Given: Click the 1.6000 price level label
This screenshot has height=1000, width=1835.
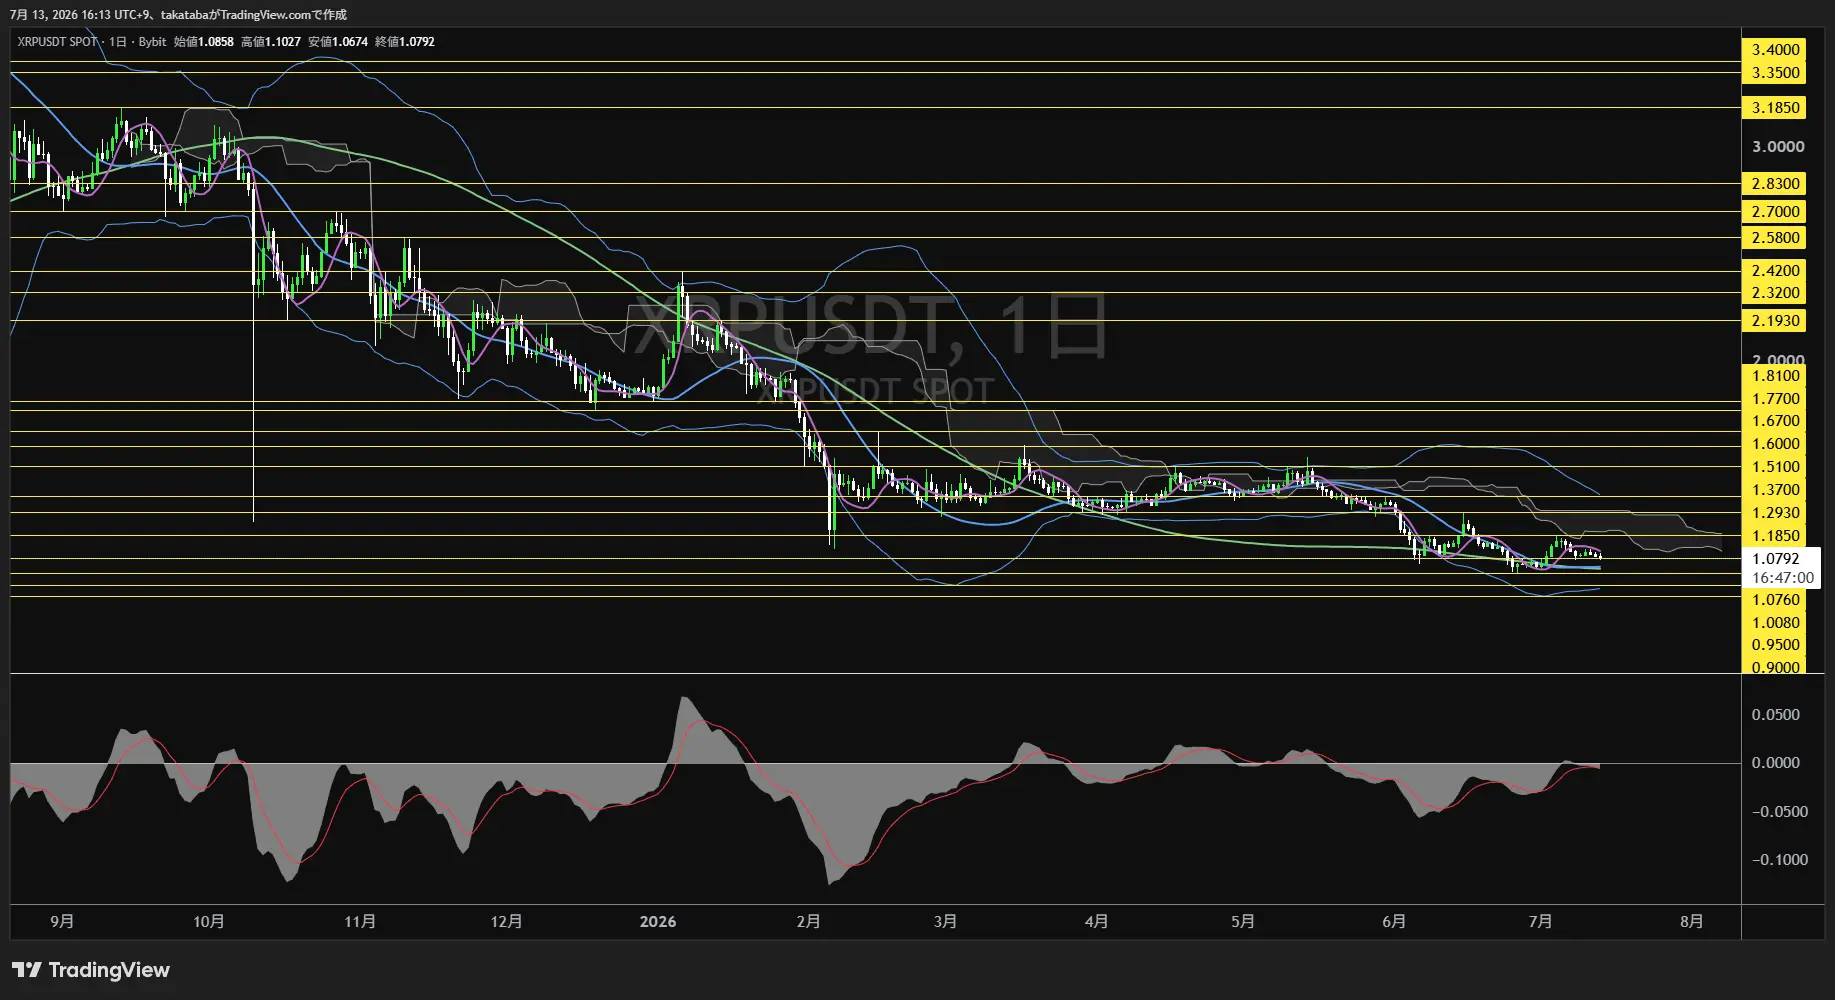Looking at the screenshot, I should [x=1776, y=444].
